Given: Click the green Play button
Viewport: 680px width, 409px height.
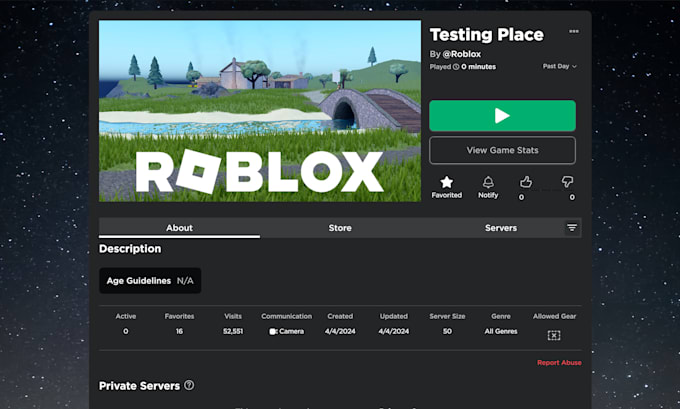Looking at the screenshot, I should [502, 116].
